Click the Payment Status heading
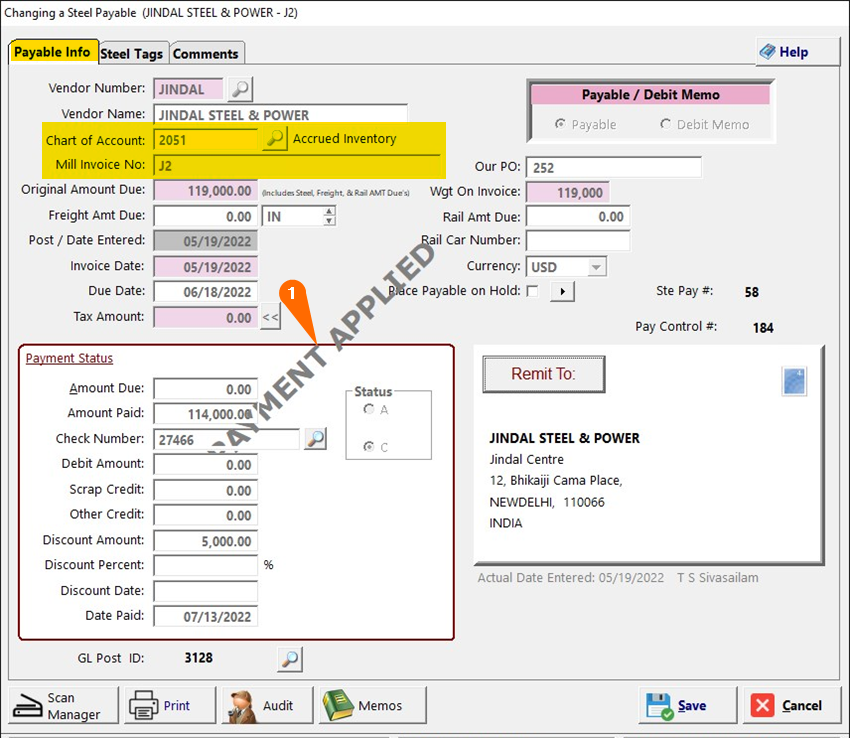The height and width of the screenshot is (738, 850). click(x=69, y=358)
